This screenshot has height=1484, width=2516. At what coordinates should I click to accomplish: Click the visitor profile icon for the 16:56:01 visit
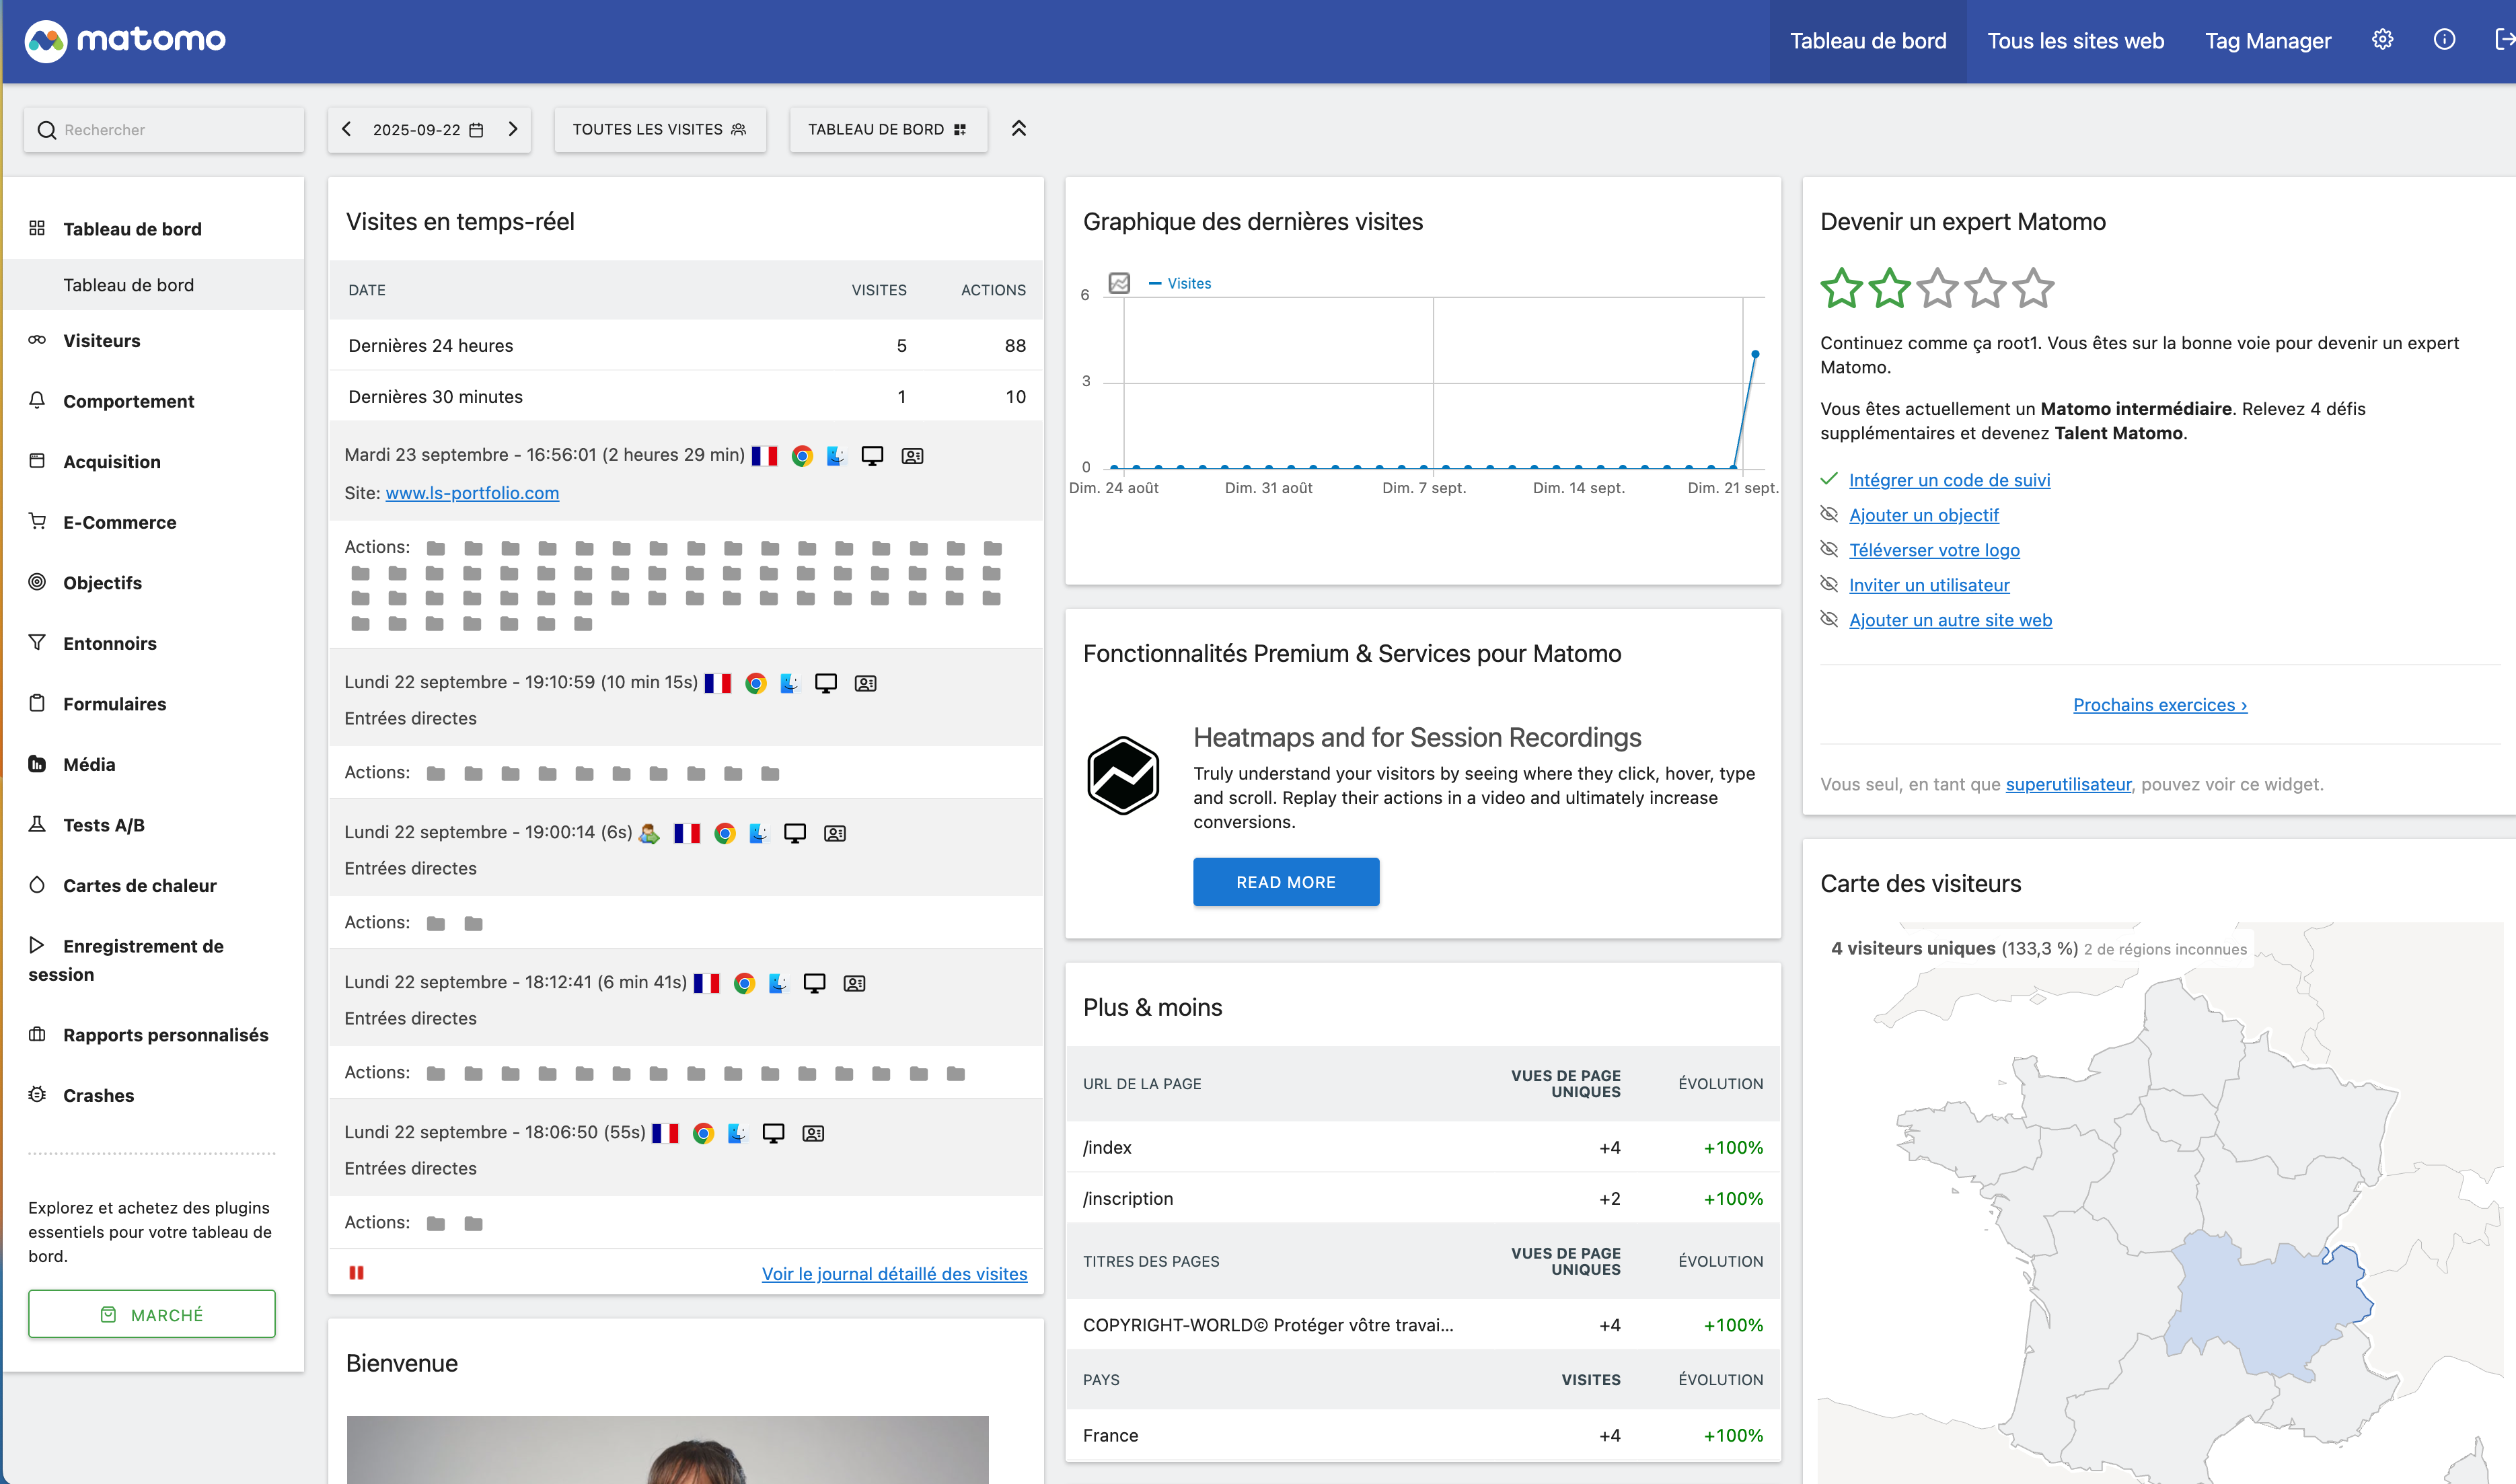(912, 456)
